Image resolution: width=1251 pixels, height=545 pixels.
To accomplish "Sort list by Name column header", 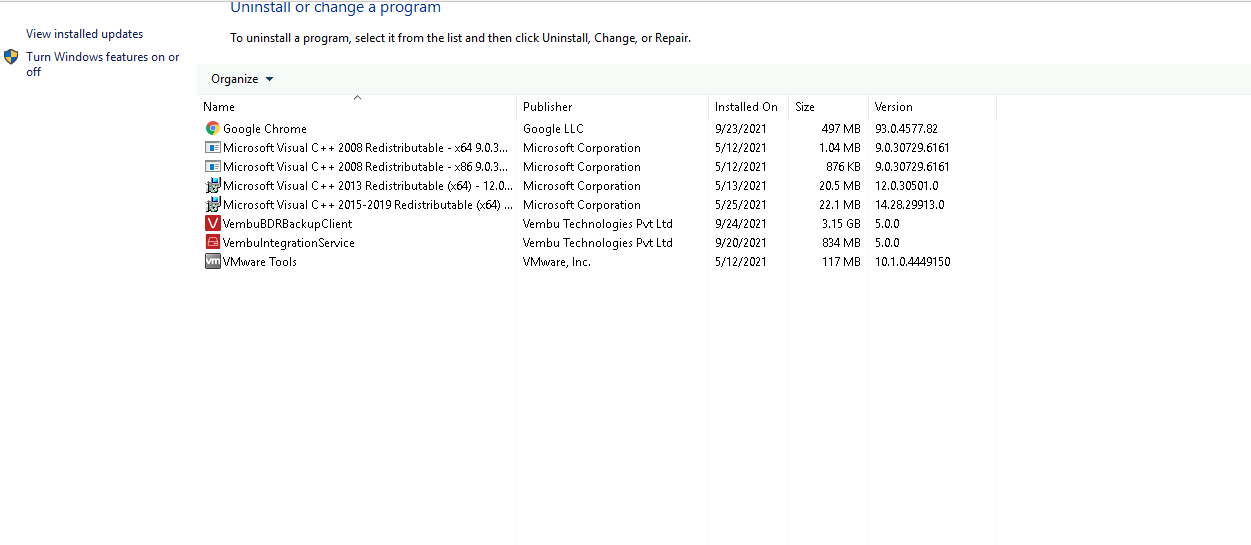I will (x=219, y=107).
